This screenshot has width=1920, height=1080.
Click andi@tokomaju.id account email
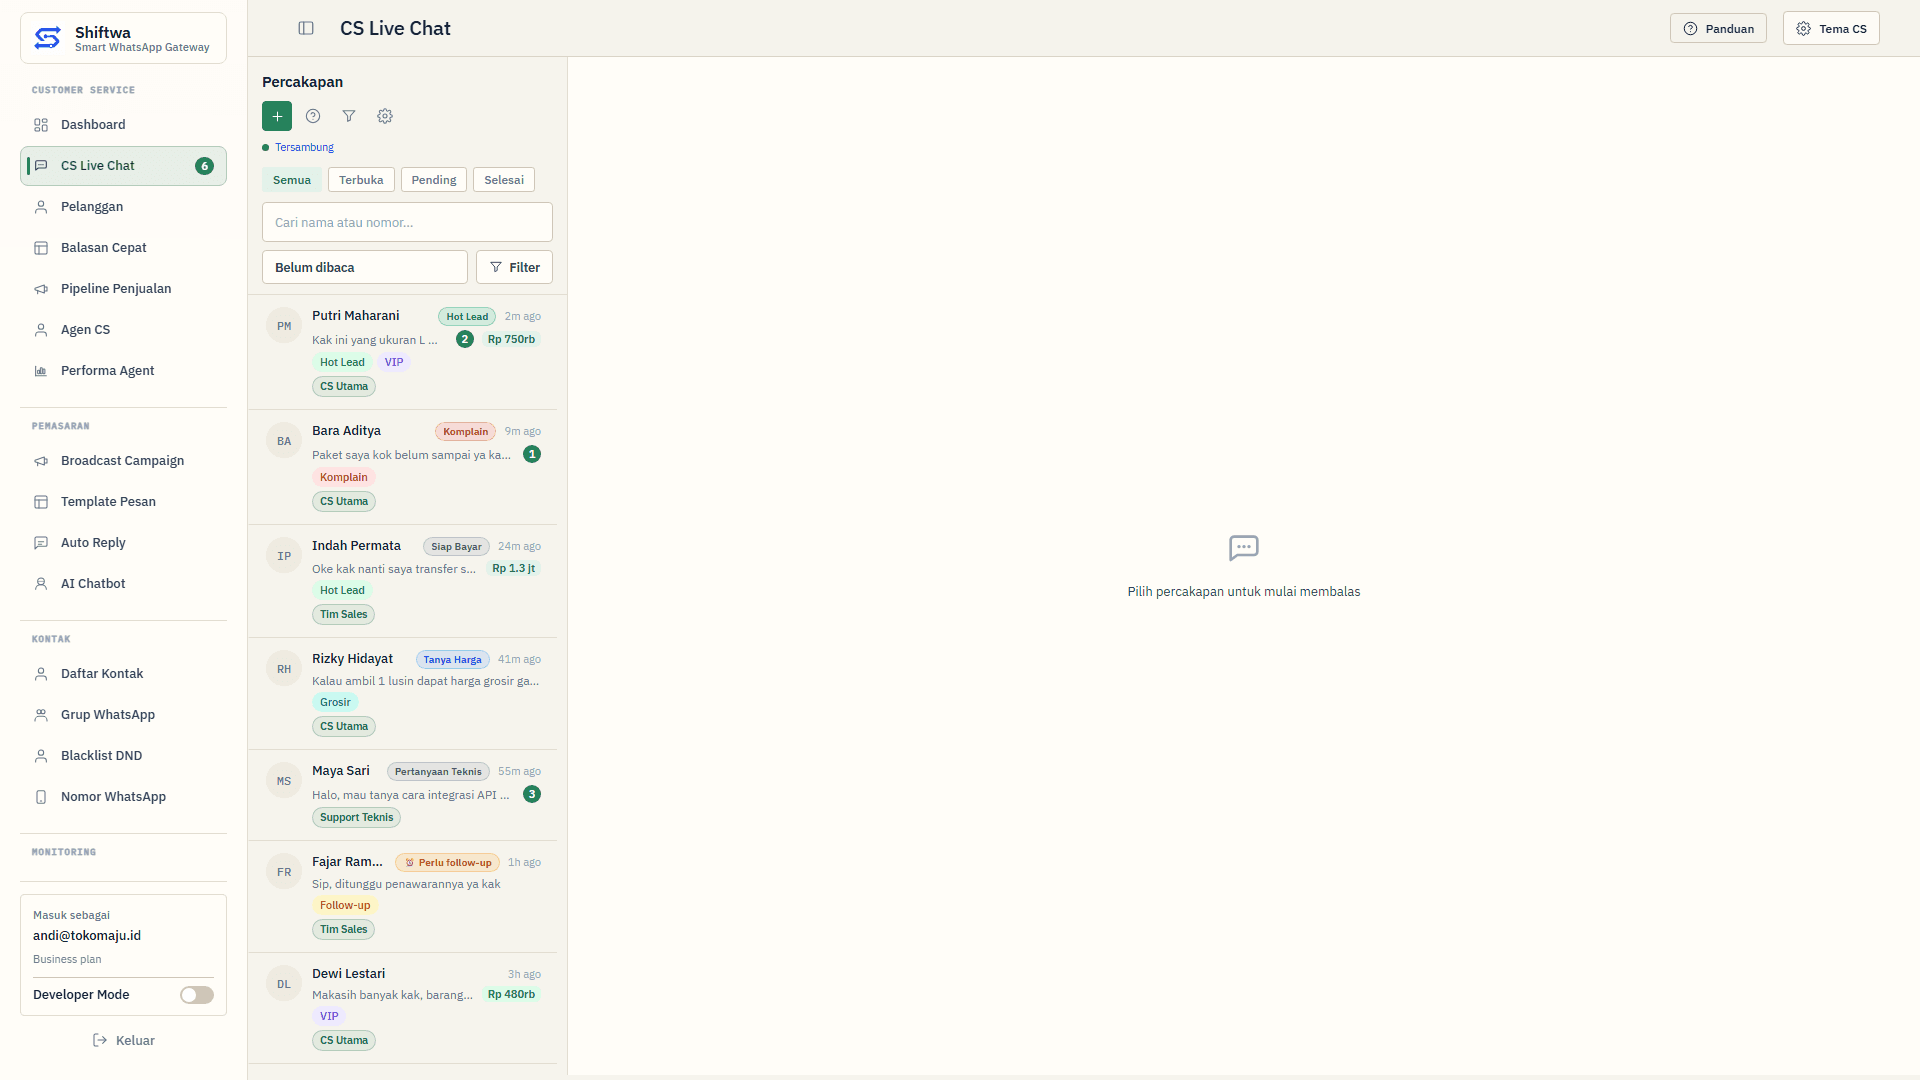87,936
